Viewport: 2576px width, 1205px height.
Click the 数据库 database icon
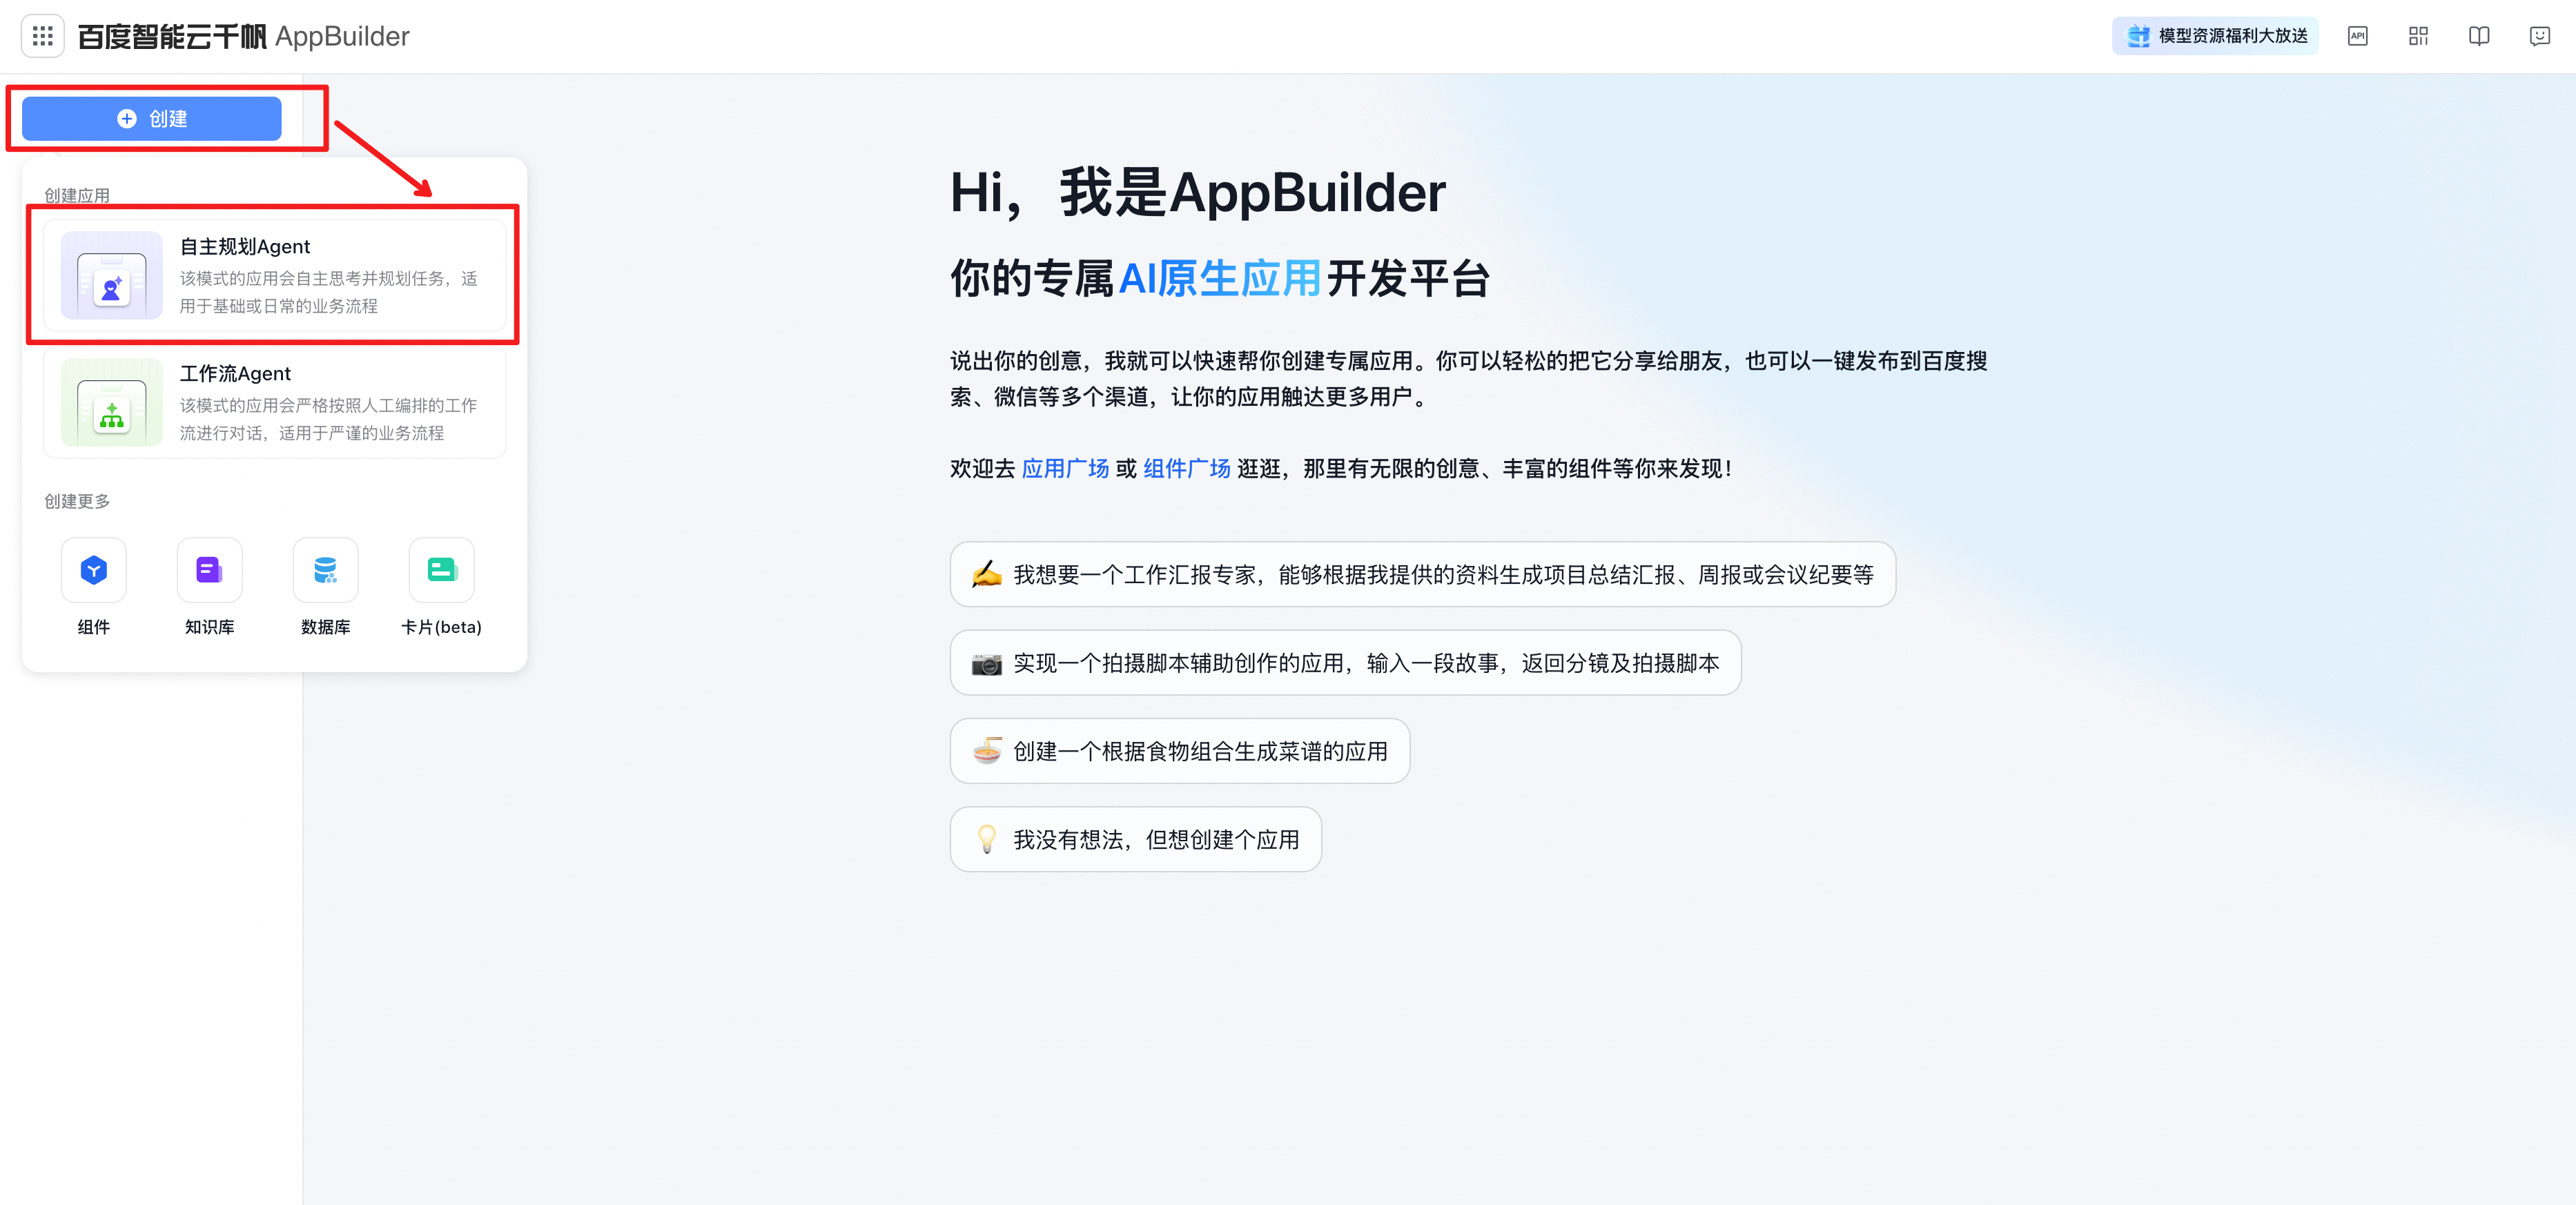click(x=326, y=570)
